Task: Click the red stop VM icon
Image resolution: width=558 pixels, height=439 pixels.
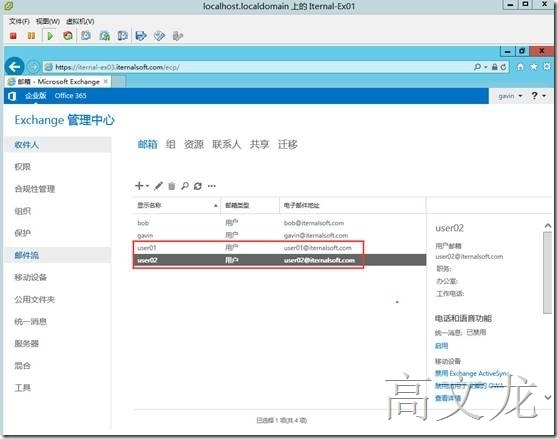Action: click(x=13, y=36)
